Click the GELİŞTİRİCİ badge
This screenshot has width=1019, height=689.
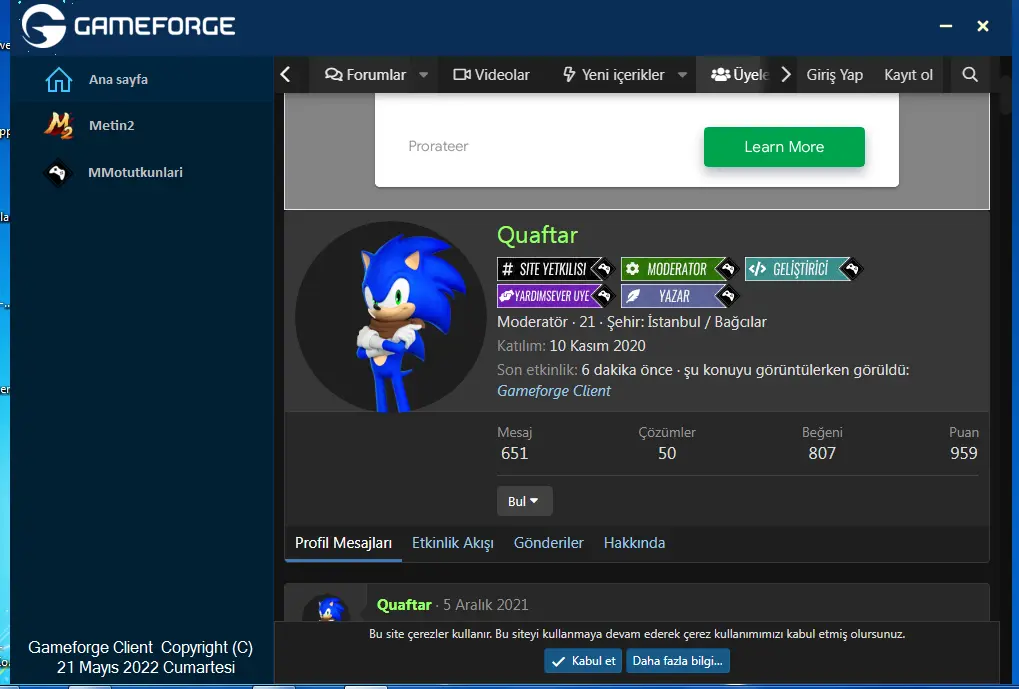pos(803,269)
